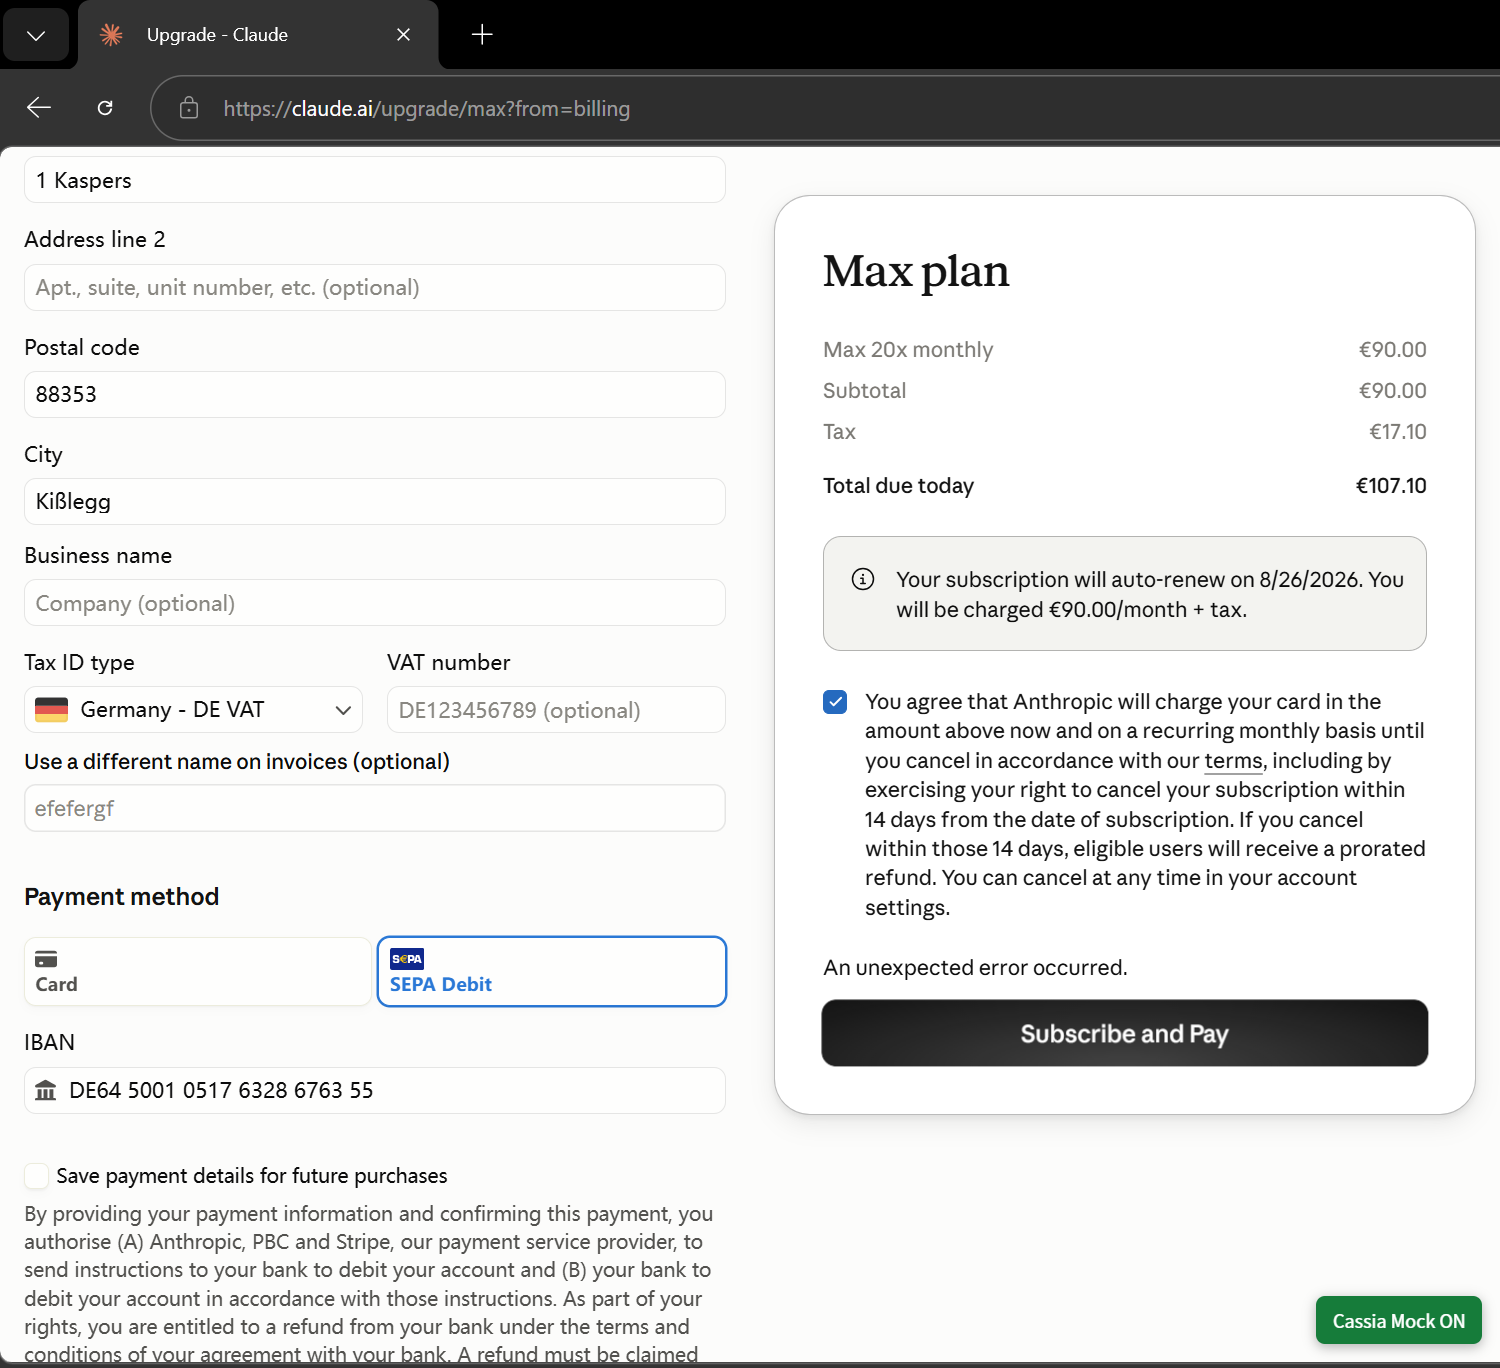Viewport: 1500px width, 1368px height.
Task: Click the Max plan heading
Action: pos(916,271)
